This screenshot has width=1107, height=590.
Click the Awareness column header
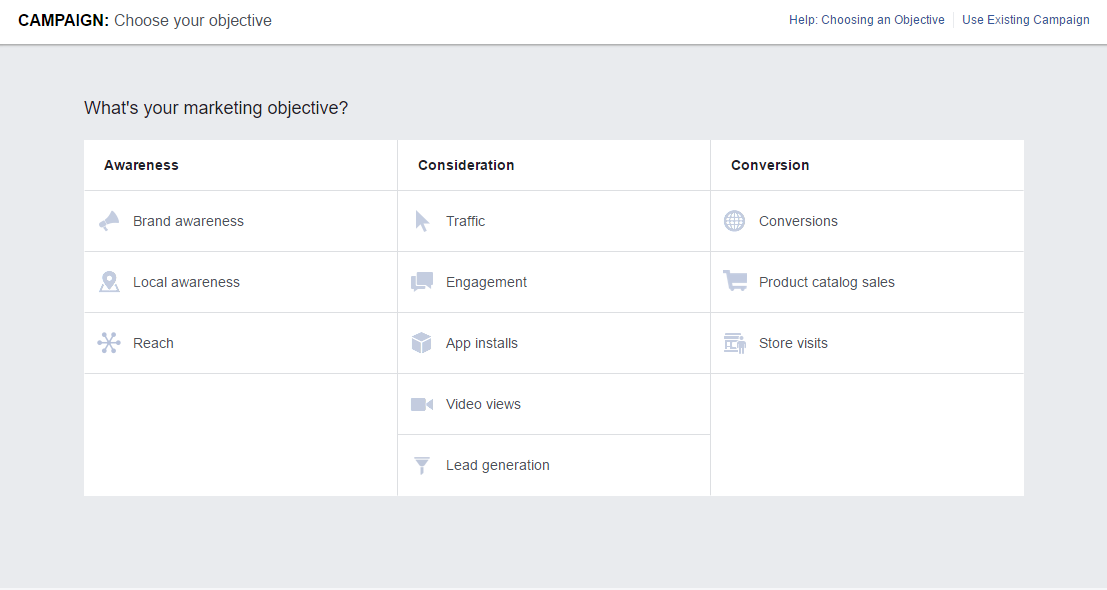pyautogui.click(x=141, y=165)
